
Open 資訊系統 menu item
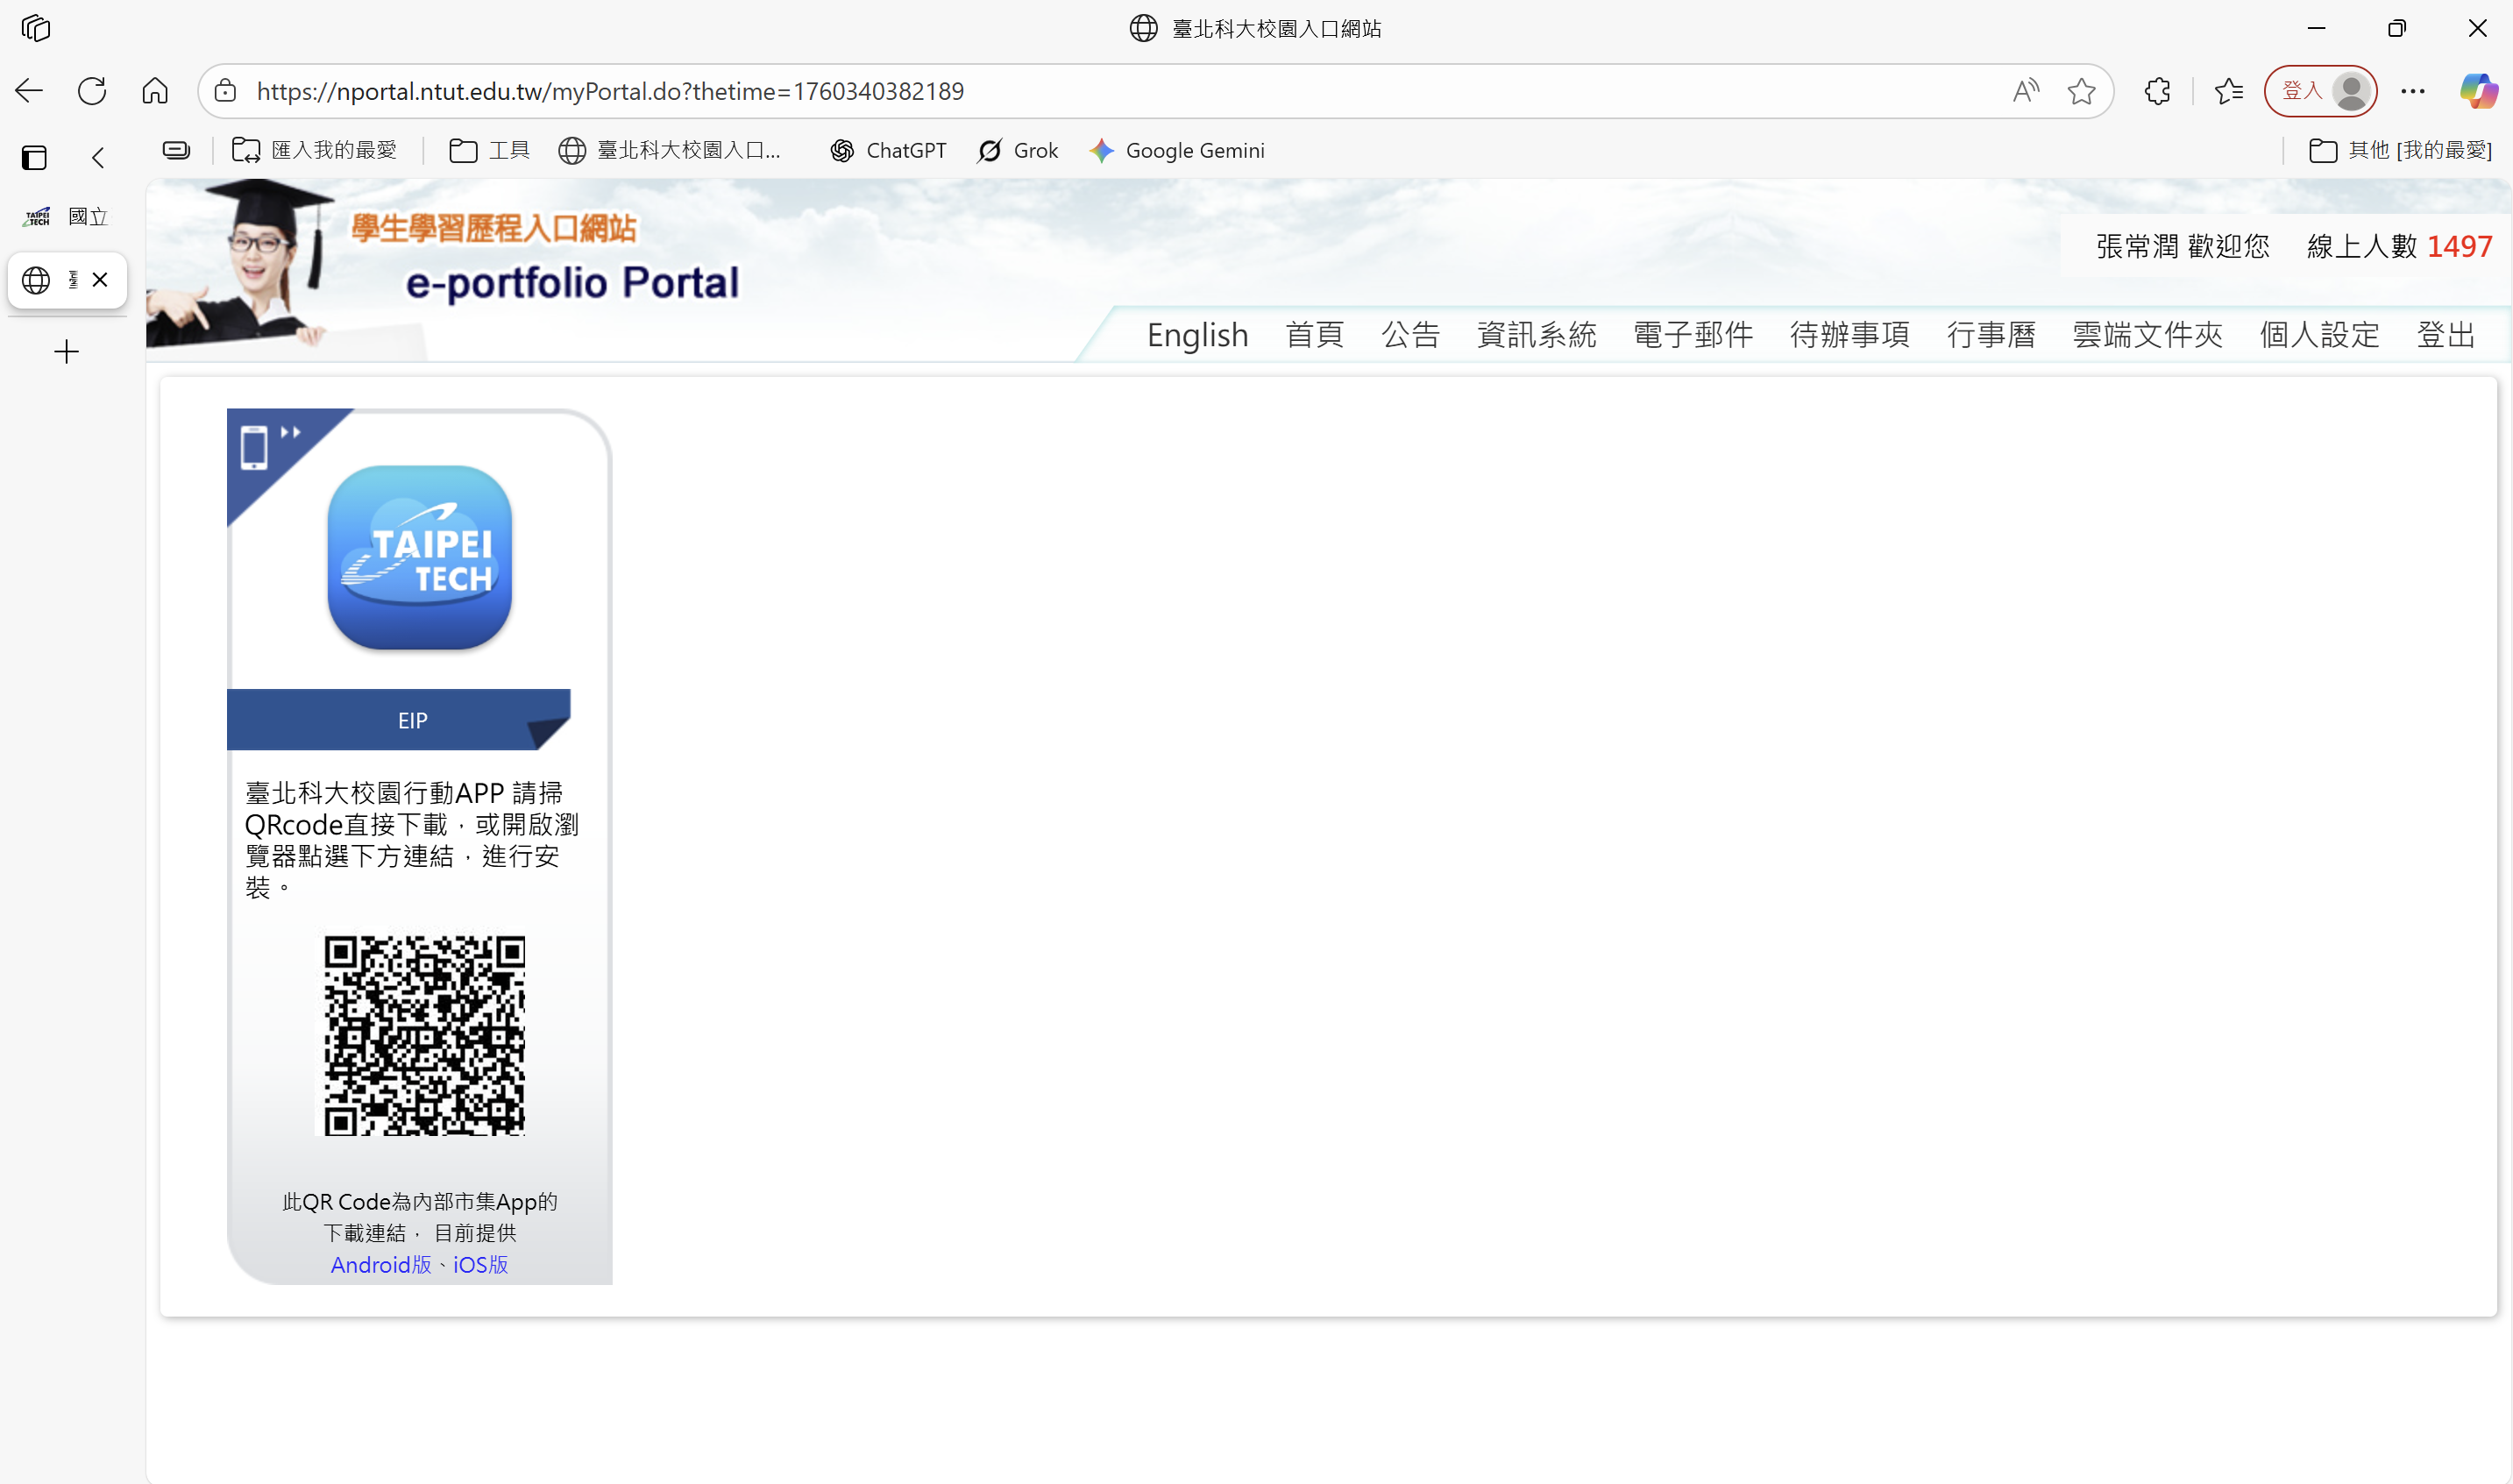[1536, 334]
